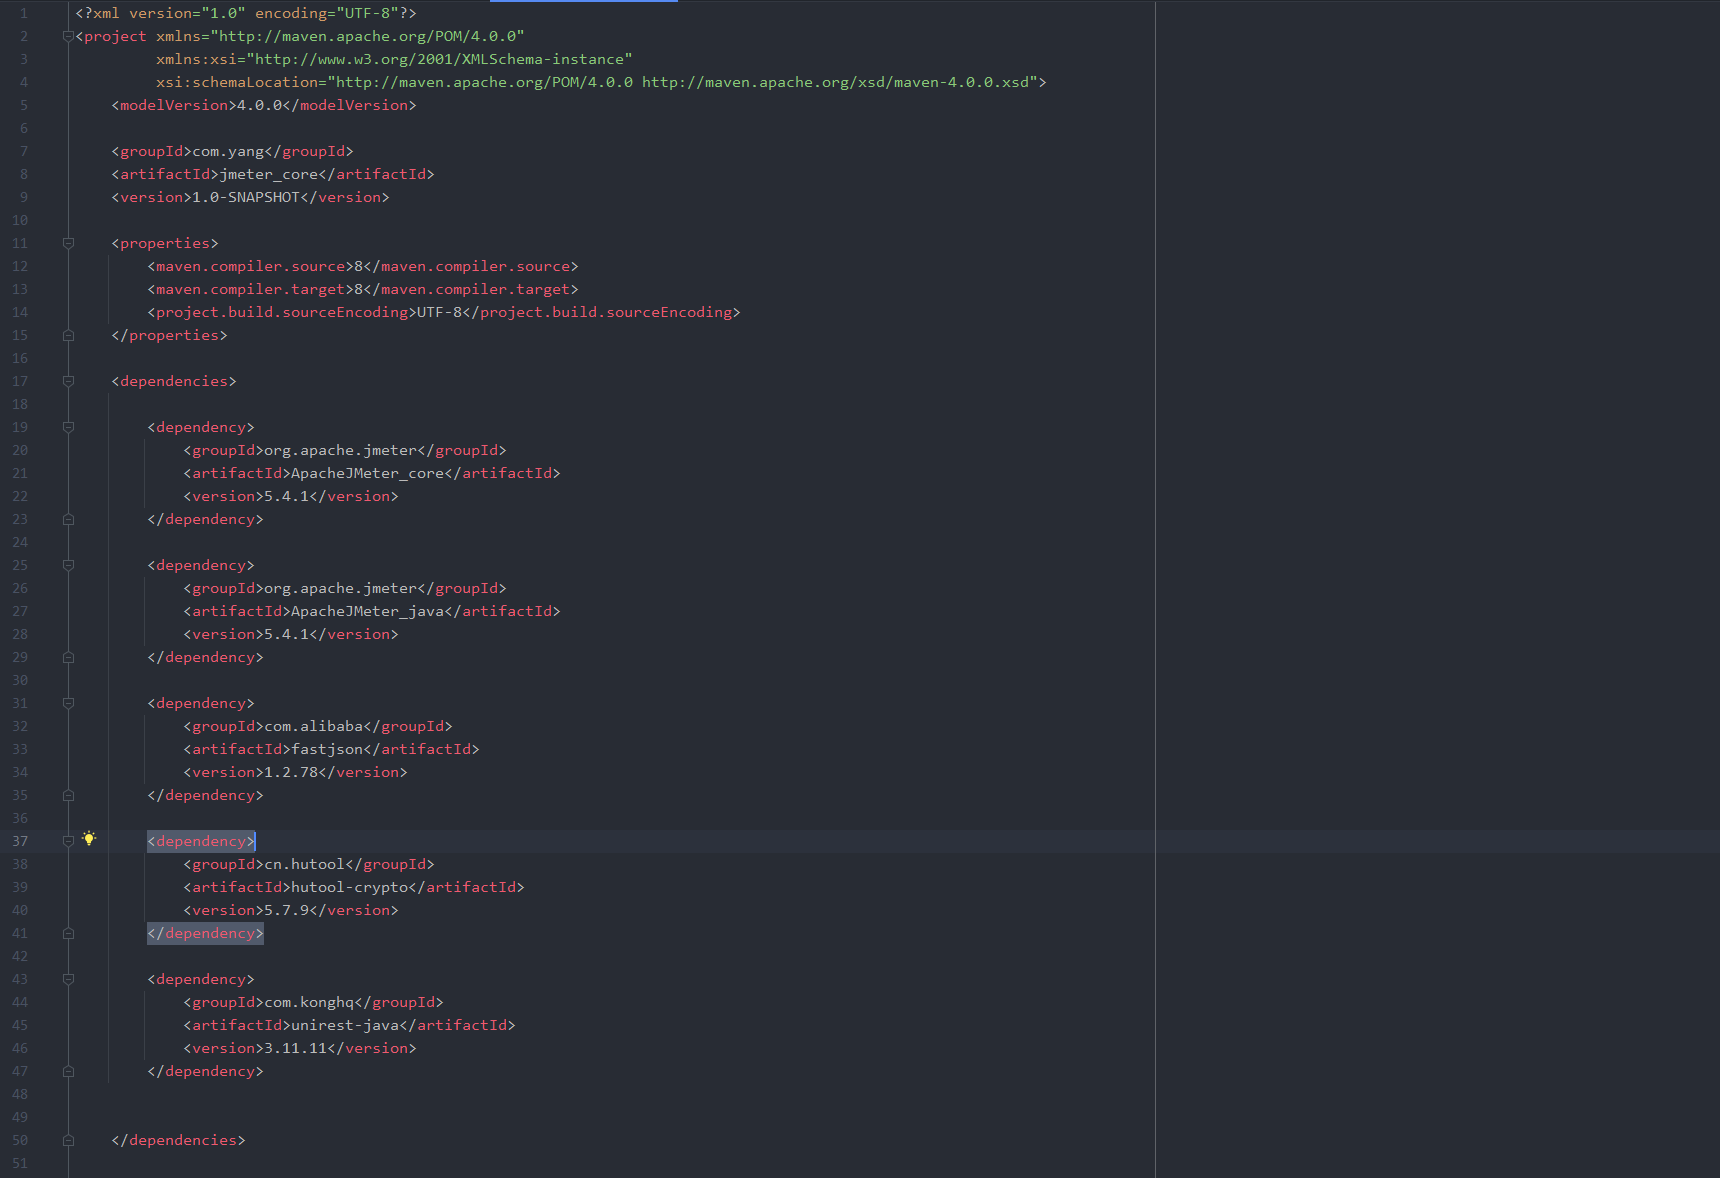Viewport: 1720px width, 1178px height.
Task: Click version "5.4.1" on line 28
Action: click(287, 634)
